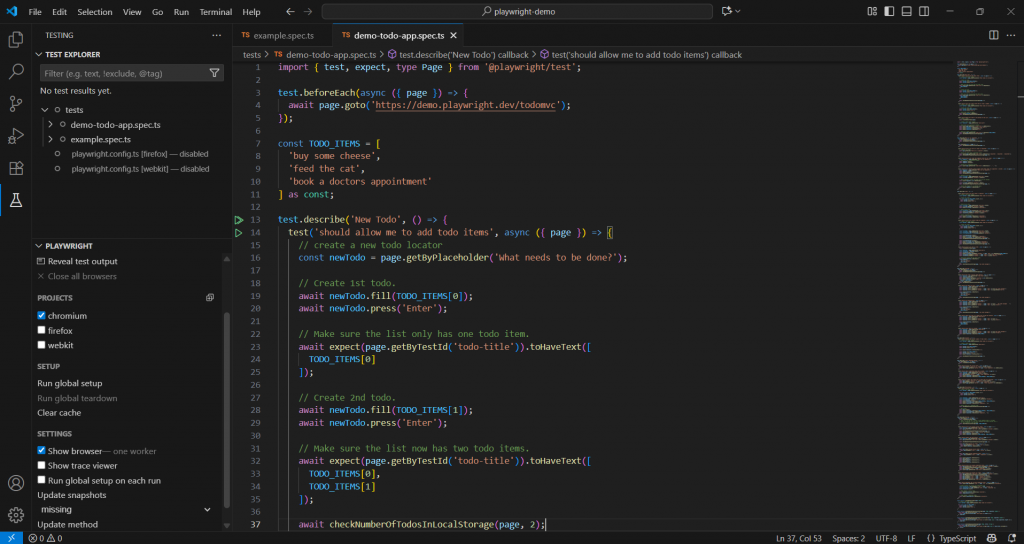Open the Explorer view in activity bar
1024x544 pixels.
pos(16,40)
